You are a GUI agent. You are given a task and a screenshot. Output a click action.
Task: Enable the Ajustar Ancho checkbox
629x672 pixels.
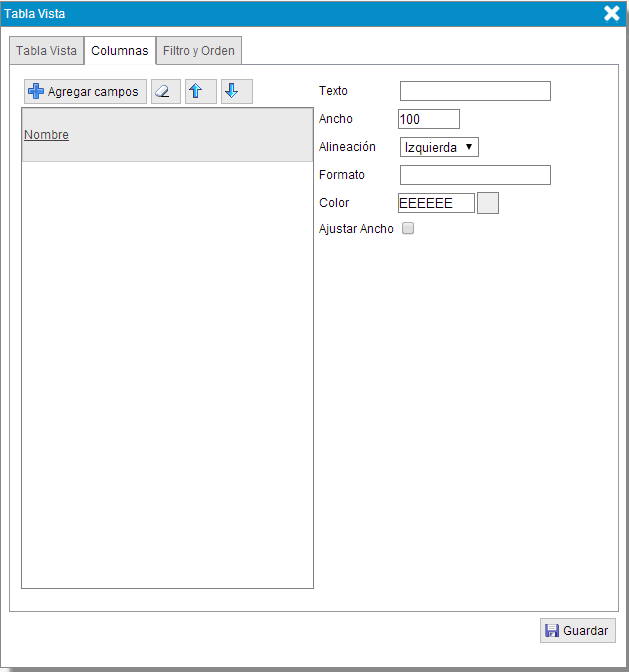pos(408,229)
